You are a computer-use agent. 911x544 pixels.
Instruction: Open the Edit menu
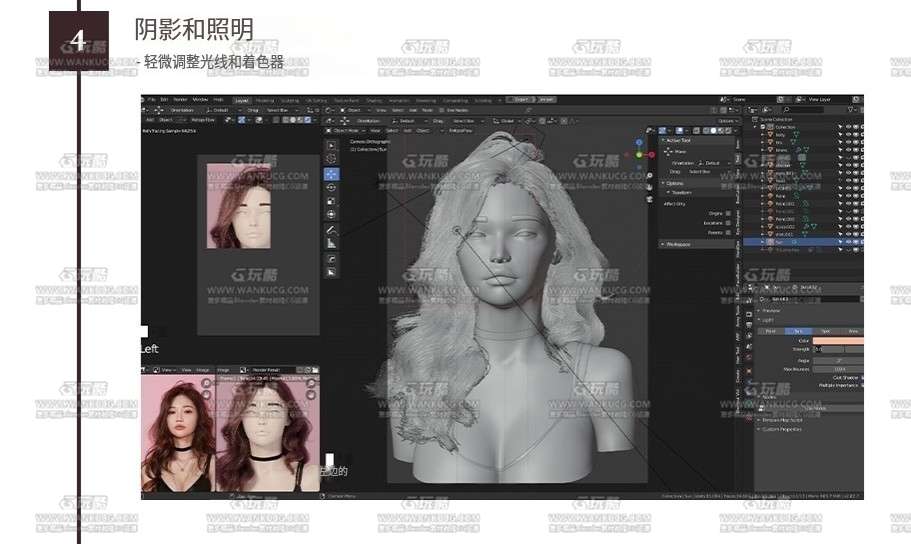pos(164,99)
